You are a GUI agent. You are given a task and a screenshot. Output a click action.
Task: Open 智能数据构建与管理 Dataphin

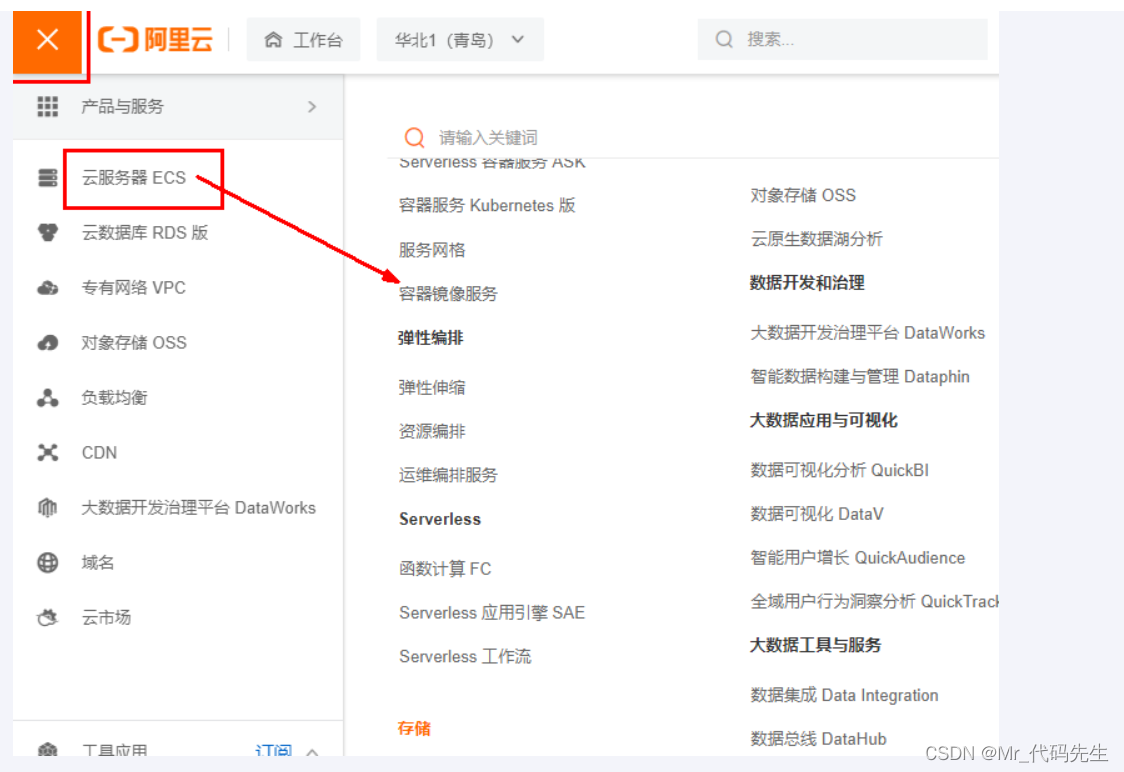coord(859,377)
